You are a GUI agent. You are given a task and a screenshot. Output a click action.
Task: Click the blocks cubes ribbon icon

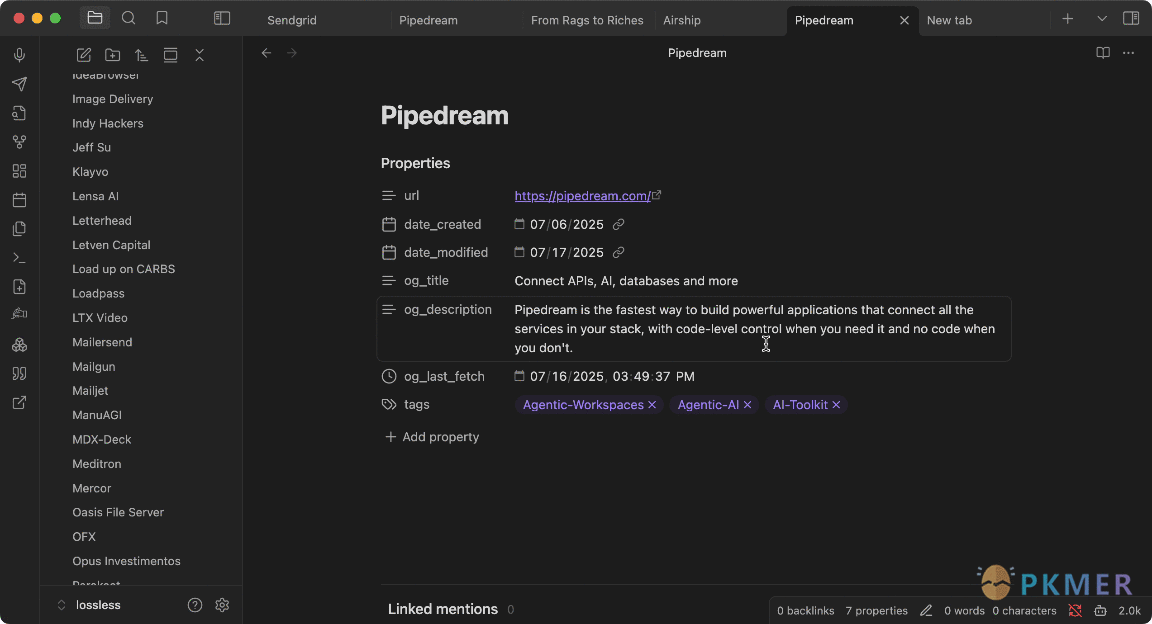point(20,345)
